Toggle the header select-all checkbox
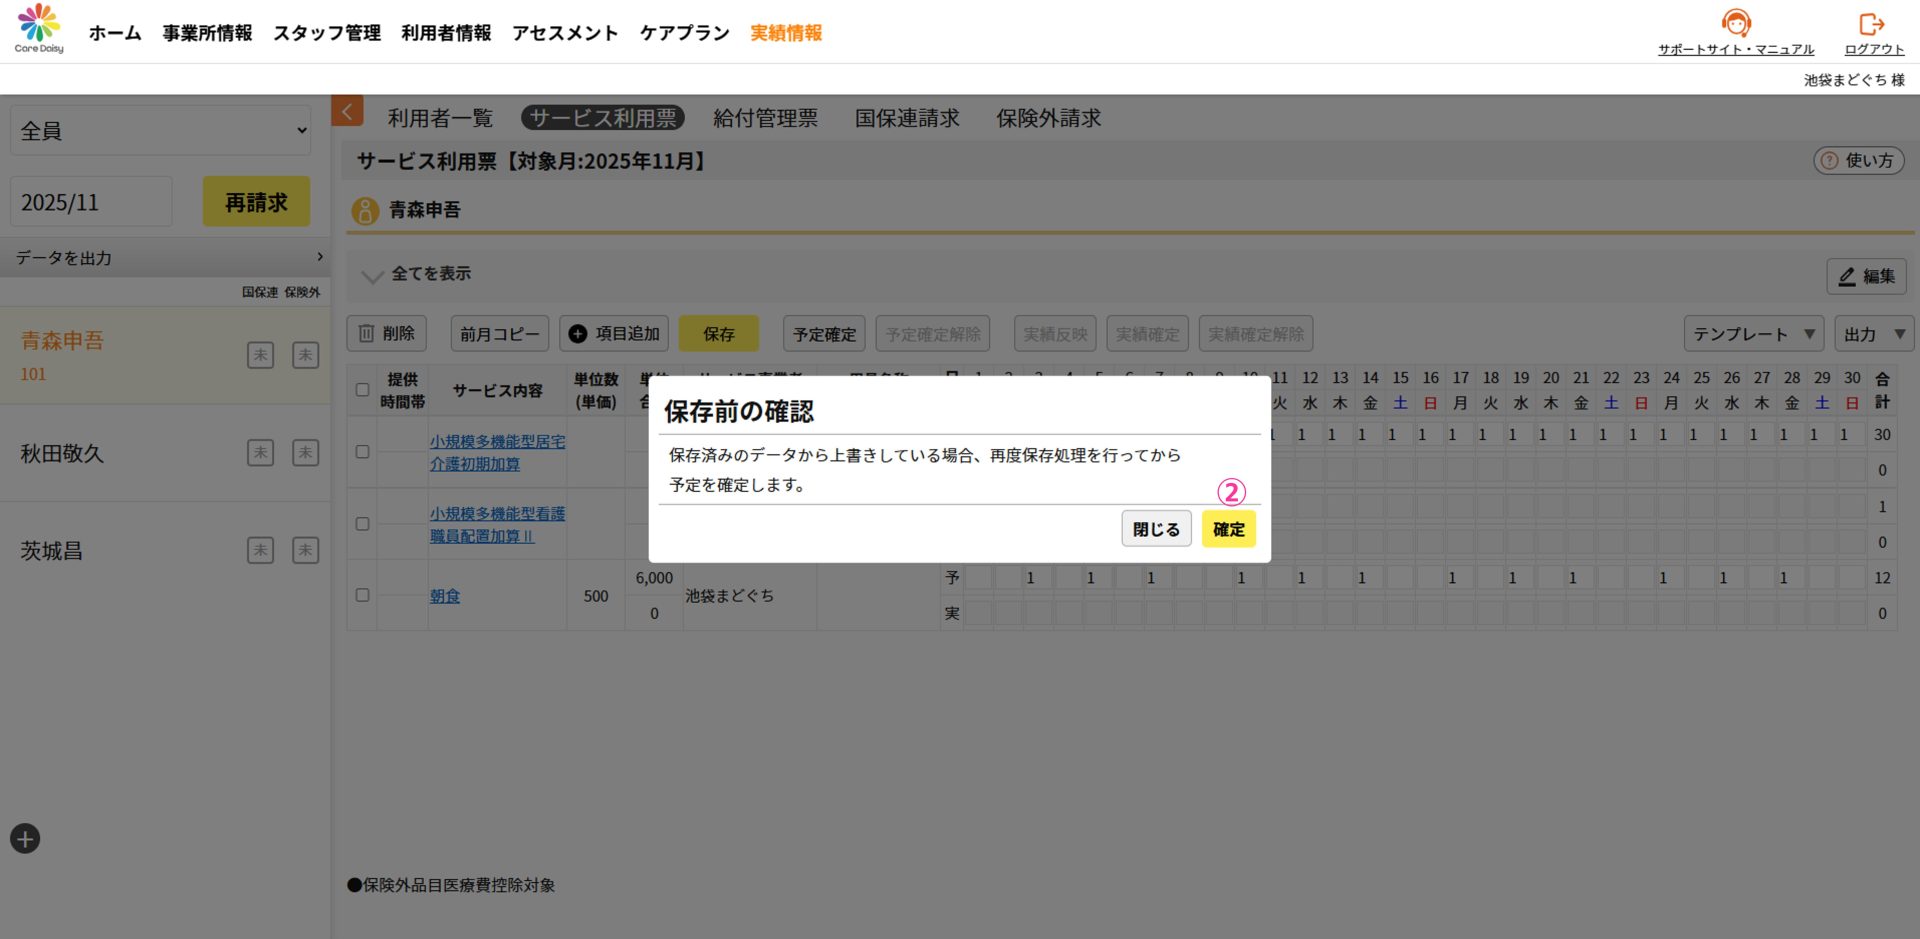Viewport: 1920px width, 939px height. tap(362, 390)
